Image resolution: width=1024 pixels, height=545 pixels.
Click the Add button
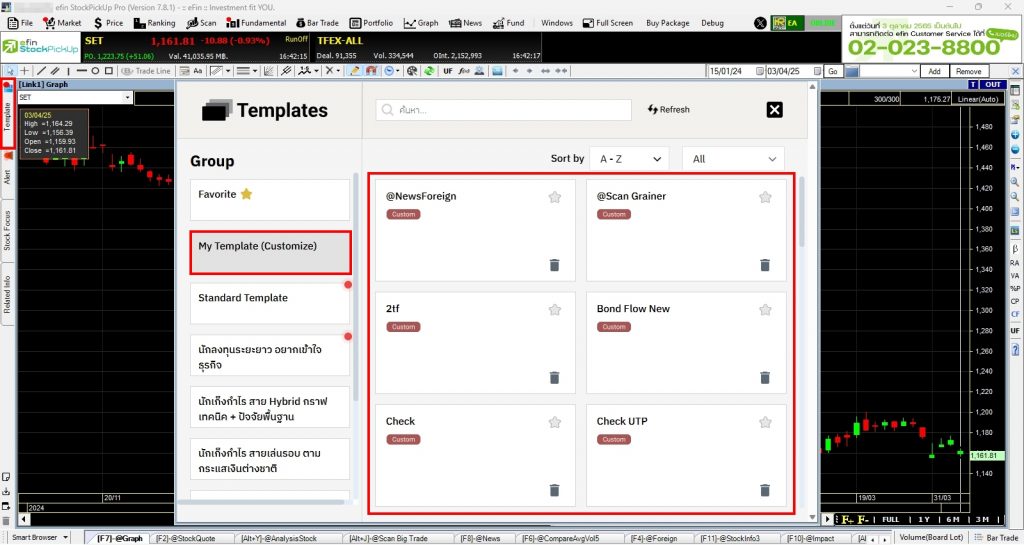click(935, 71)
